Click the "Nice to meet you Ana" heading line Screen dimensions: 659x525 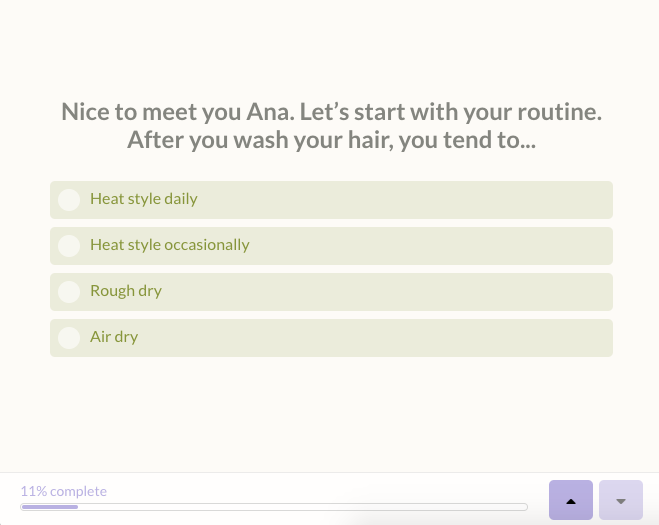(x=331, y=111)
